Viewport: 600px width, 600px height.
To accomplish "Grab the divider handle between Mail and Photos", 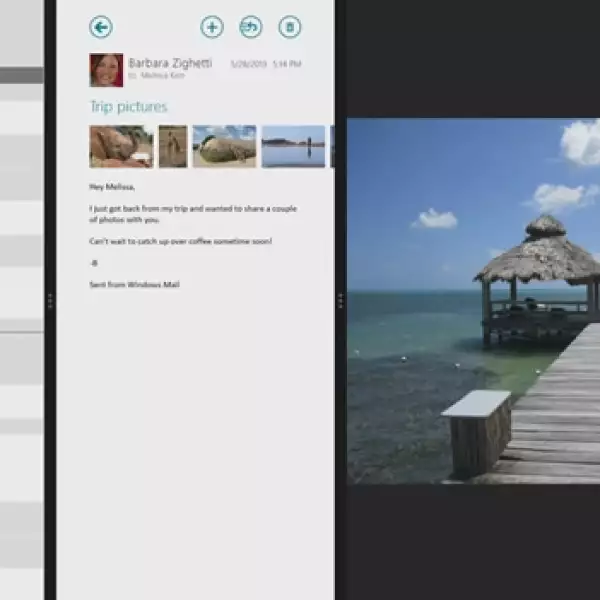I will click(x=340, y=300).
